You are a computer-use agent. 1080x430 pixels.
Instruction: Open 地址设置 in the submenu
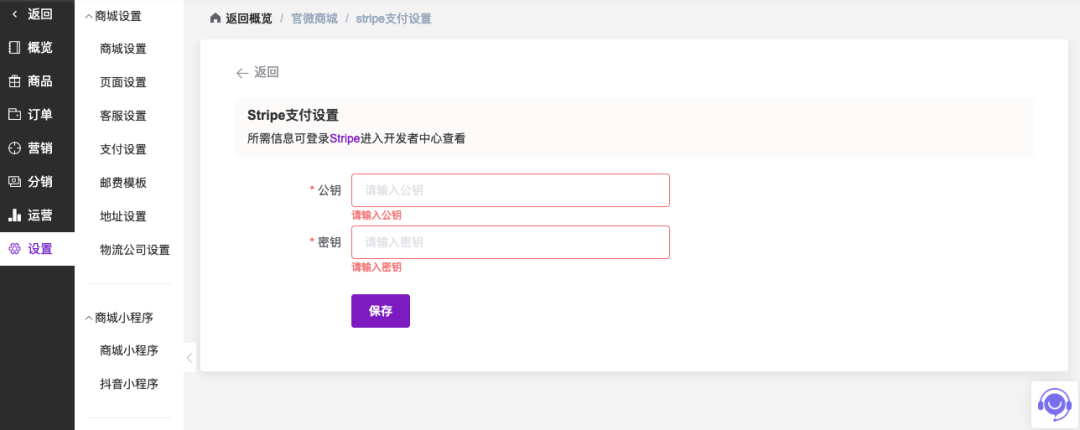(123, 216)
